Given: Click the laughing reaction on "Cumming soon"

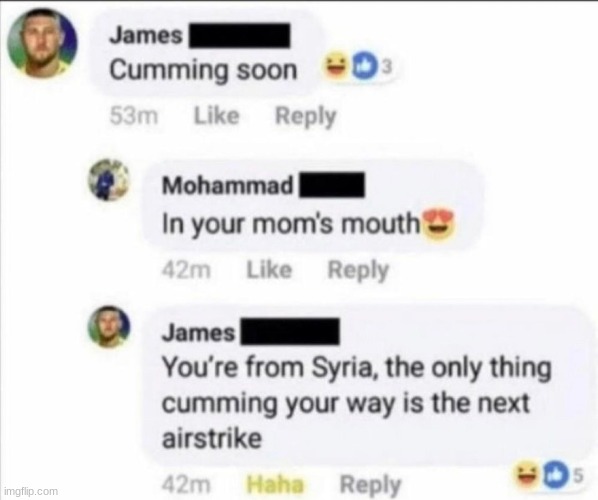Looking at the screenshot, I should pos(333,67).
